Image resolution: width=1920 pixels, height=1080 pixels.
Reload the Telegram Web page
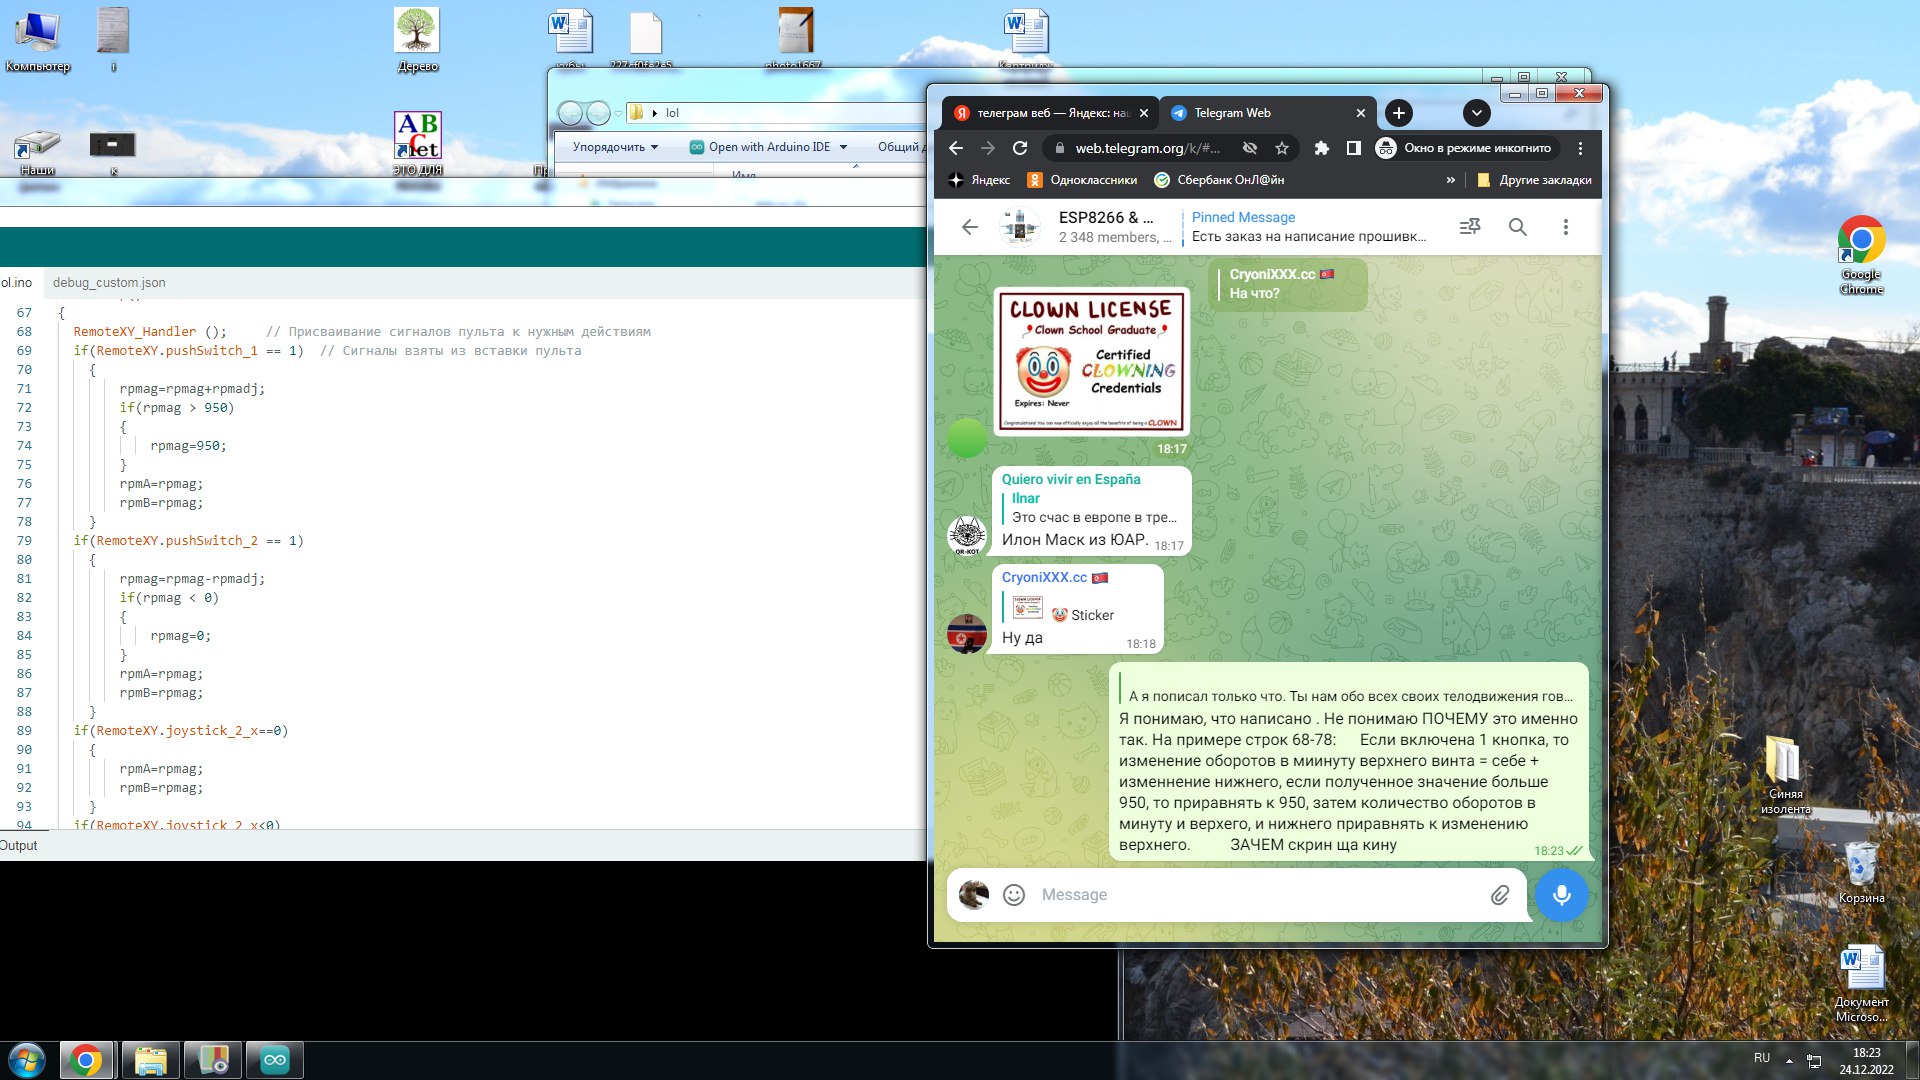tap(1020, 148)
